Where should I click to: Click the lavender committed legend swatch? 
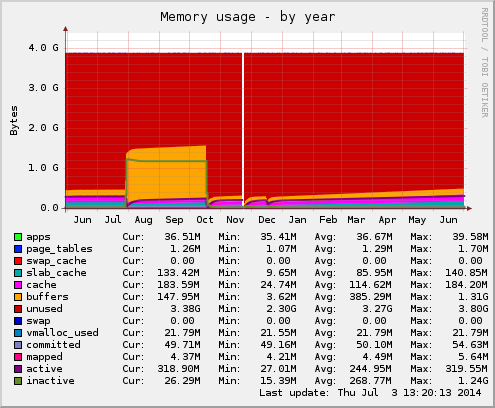coord(18,345)
